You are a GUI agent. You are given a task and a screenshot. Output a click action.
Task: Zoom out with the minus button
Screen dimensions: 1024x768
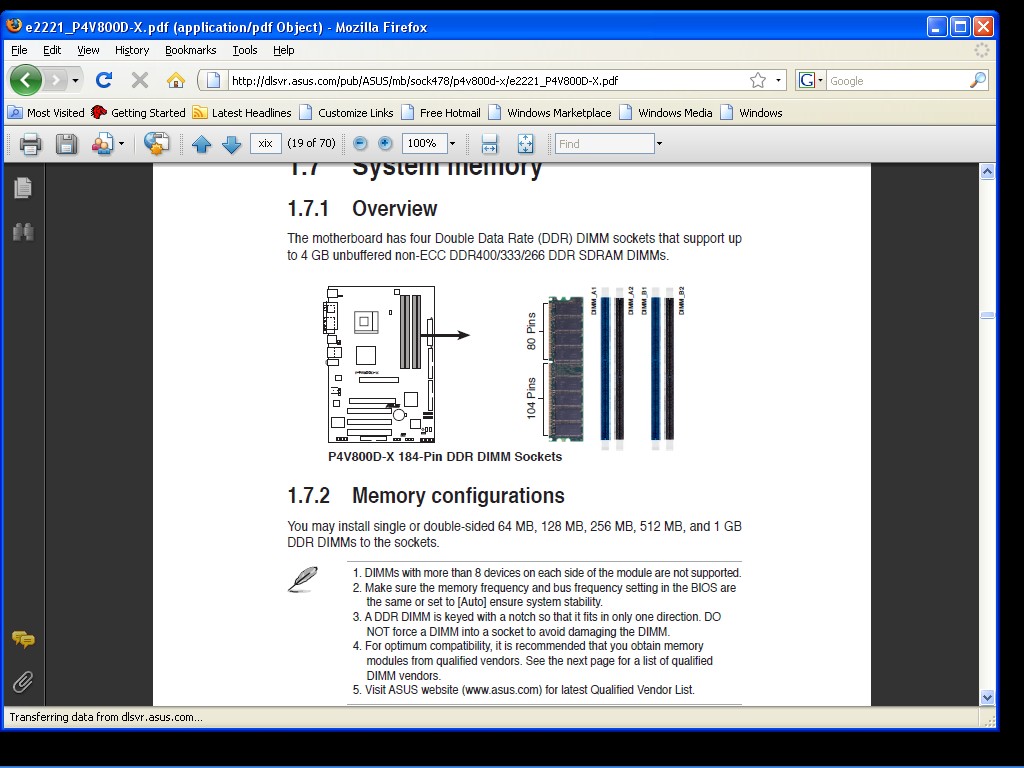(360, 144)
